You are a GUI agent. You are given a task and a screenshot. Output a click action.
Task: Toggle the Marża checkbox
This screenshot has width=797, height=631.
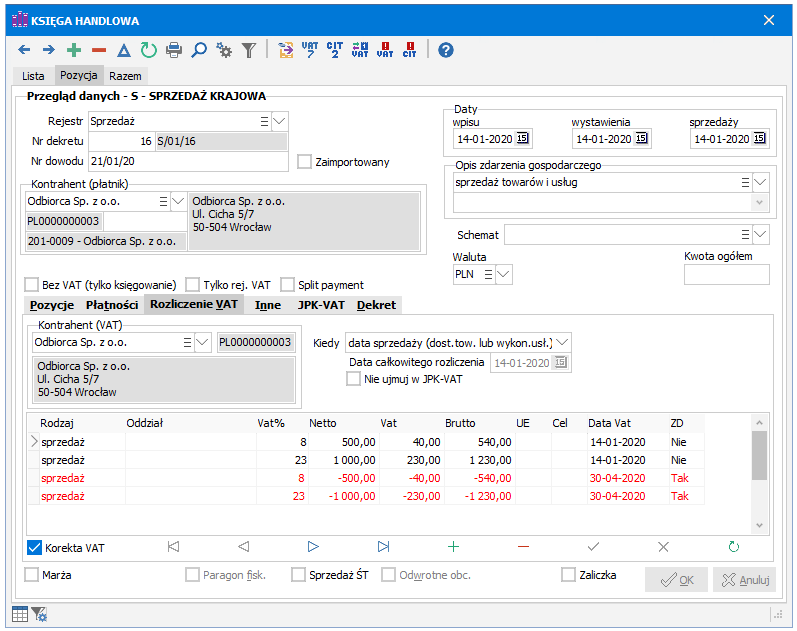pos(32,575)
